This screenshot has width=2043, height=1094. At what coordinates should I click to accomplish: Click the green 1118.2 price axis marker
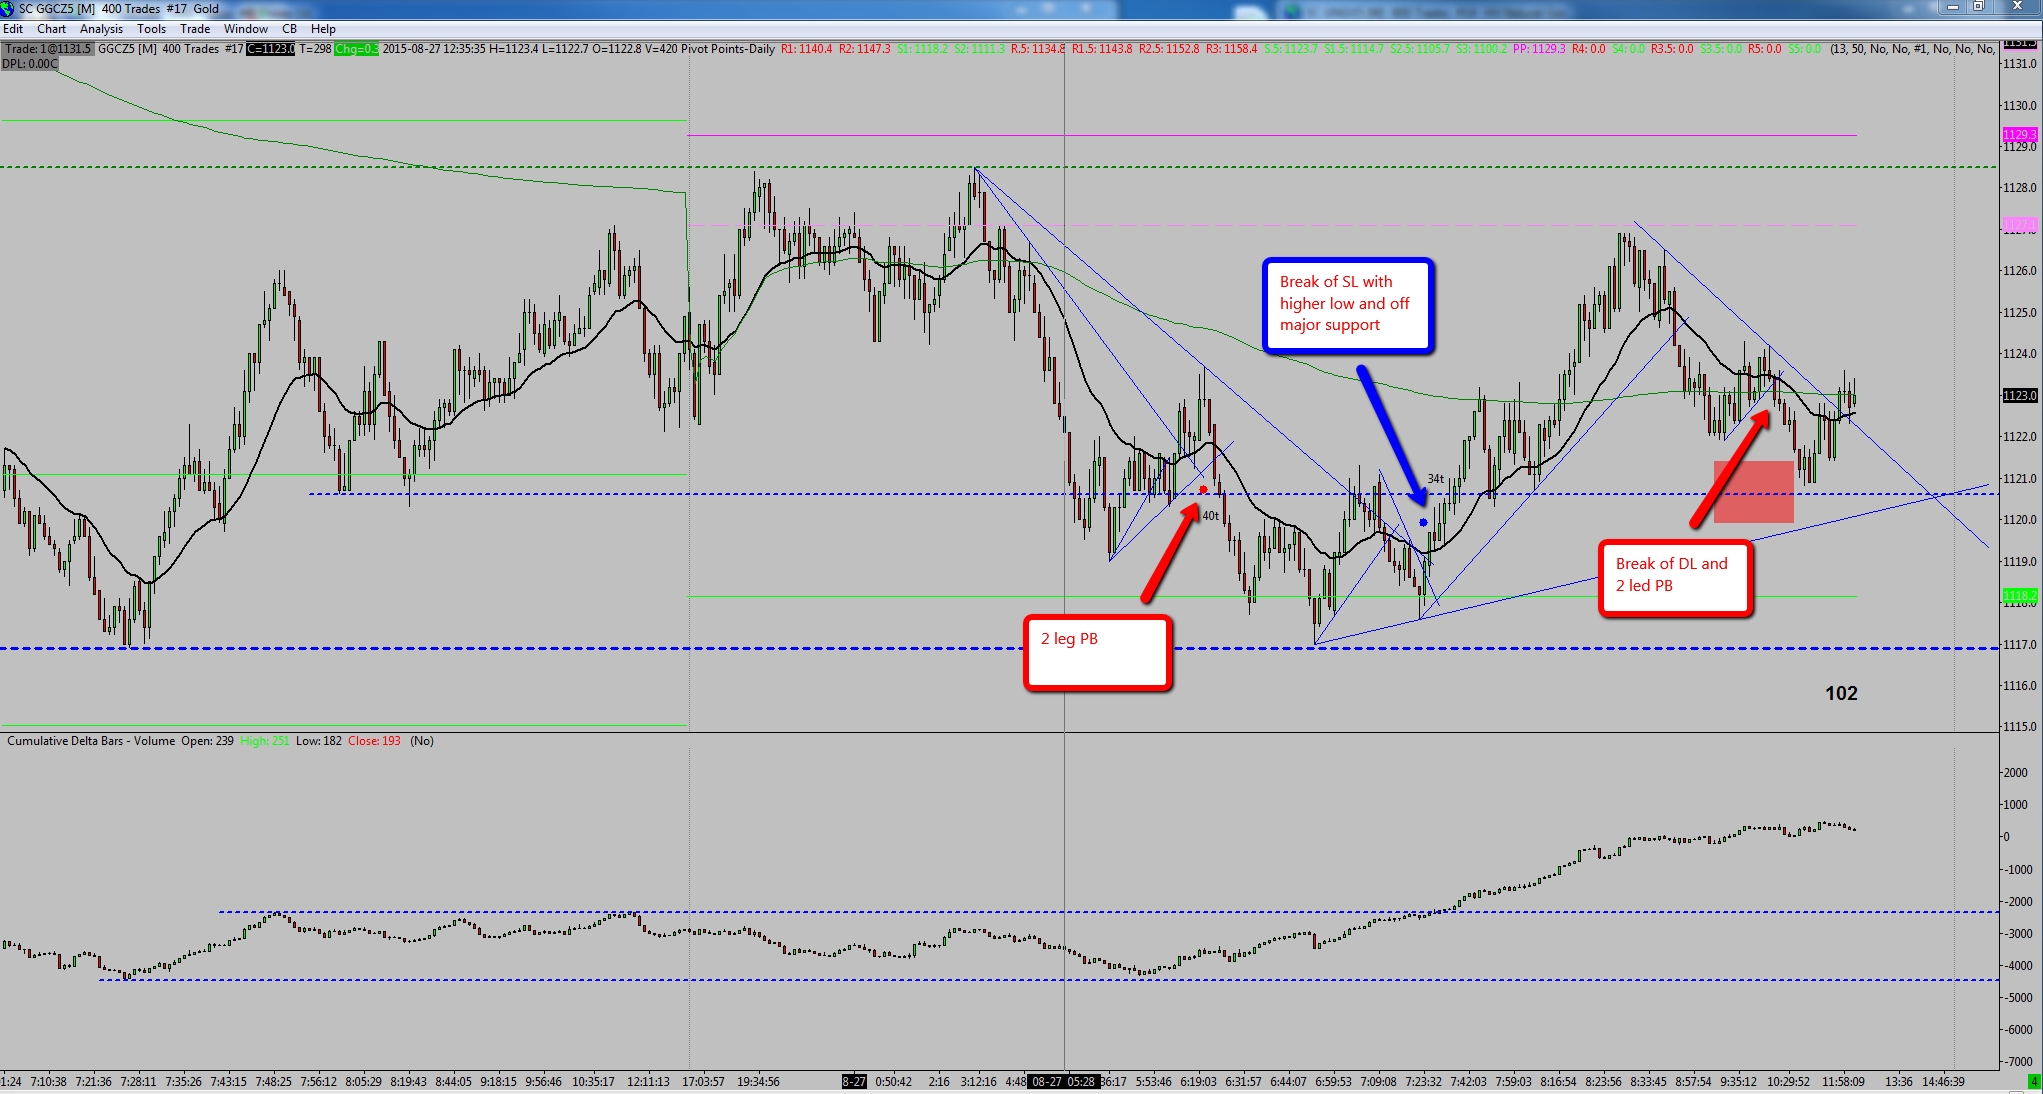pos(2019,596)
